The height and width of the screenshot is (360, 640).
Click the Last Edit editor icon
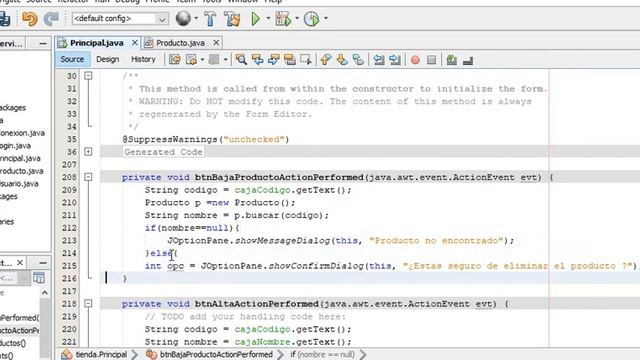pos(175,60)
